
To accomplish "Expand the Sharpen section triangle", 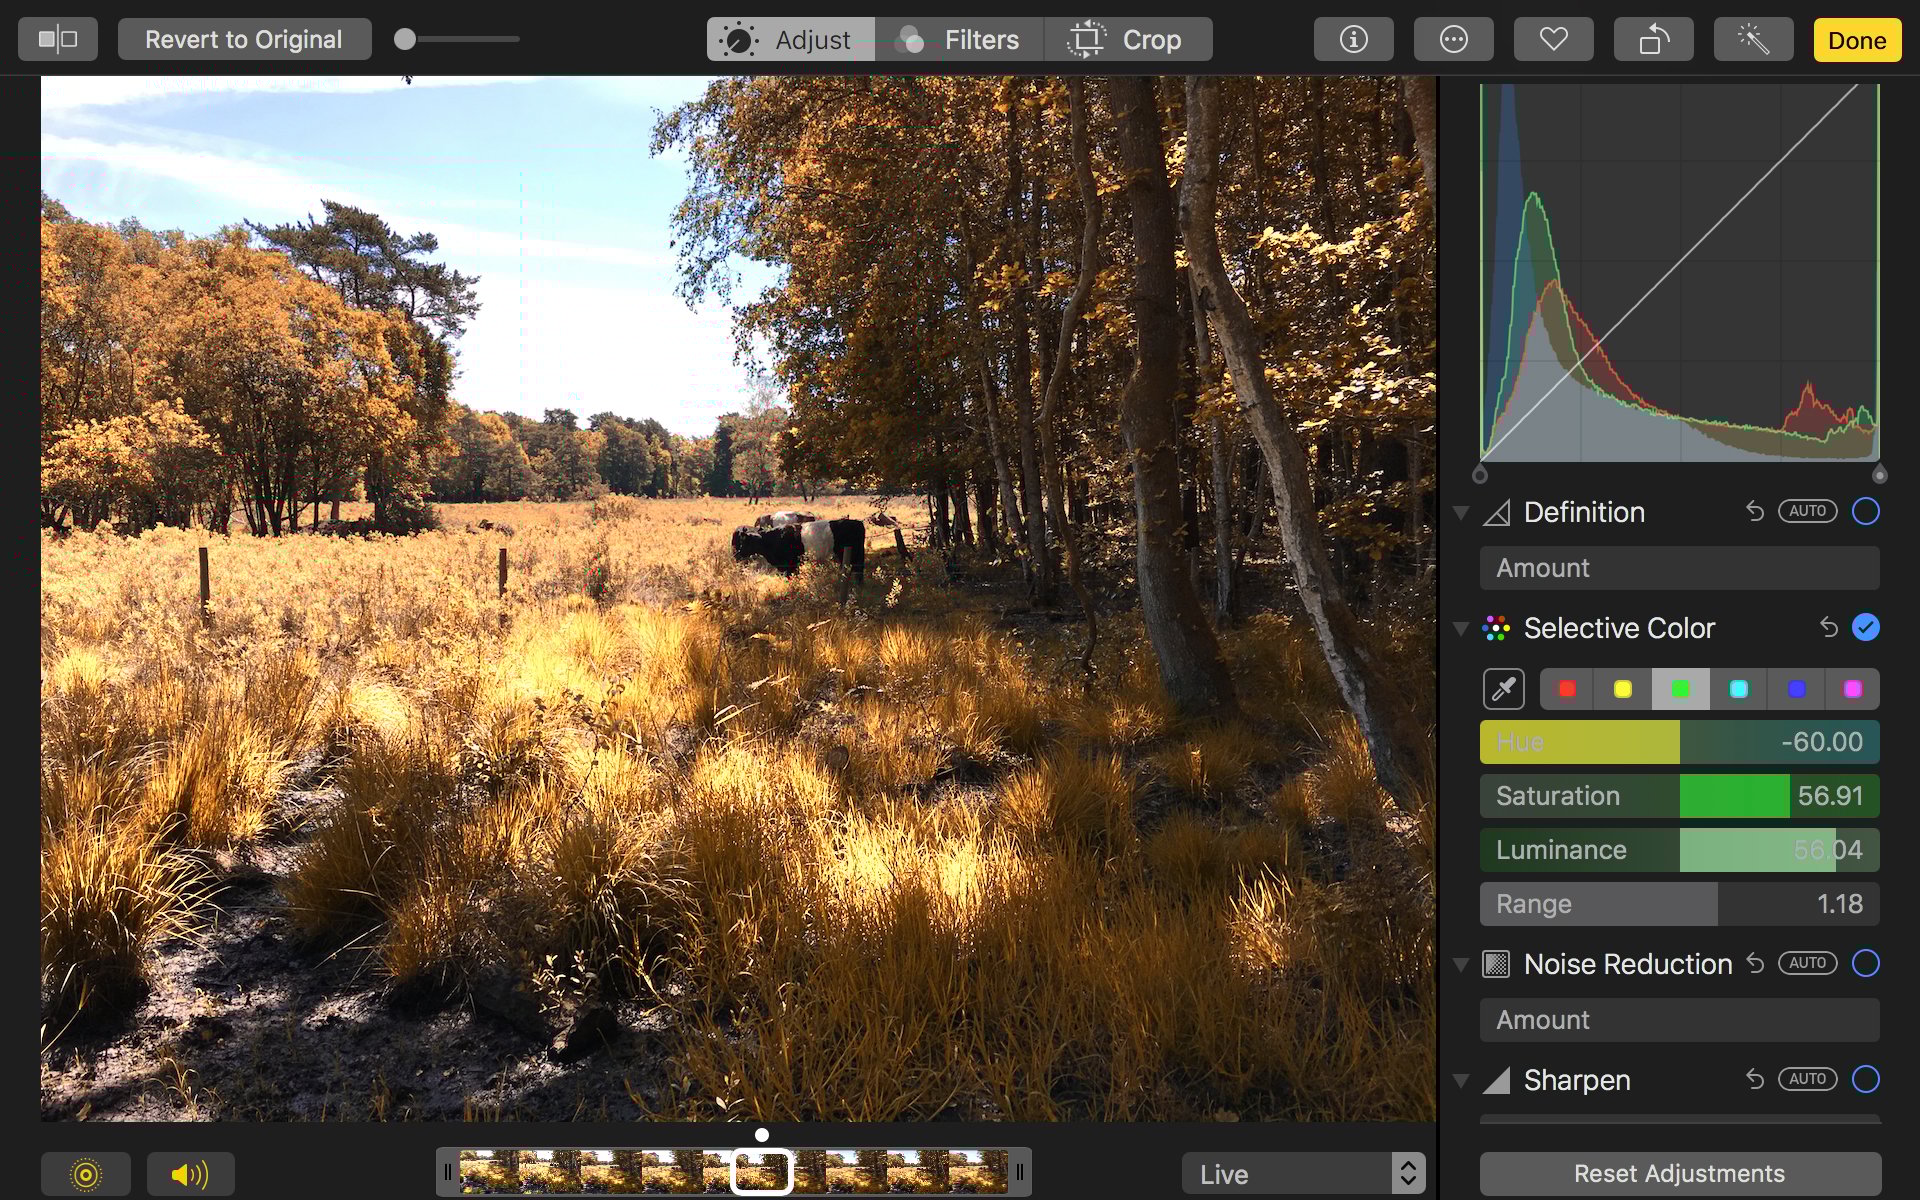I will (1462, 1080).
